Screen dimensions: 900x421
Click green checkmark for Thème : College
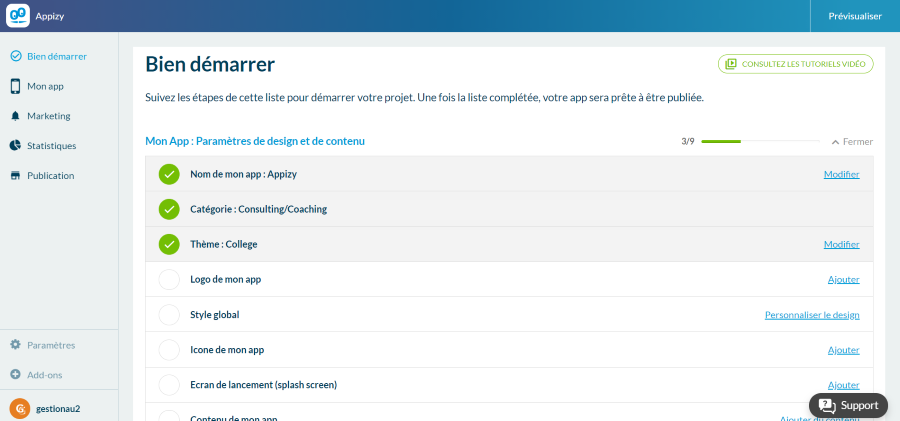pyautogui.click(x=169, y=245)
